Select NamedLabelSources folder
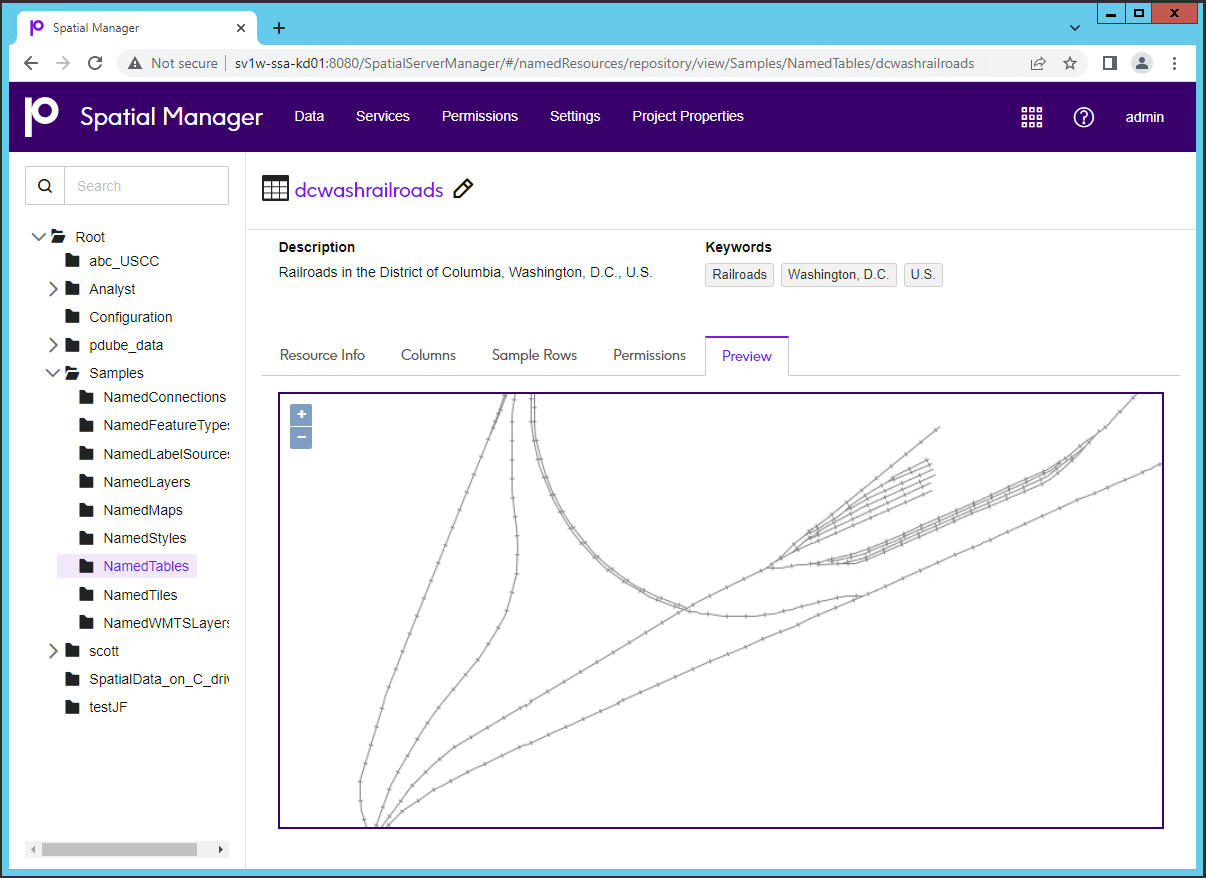The image size is (1206, 878). coord(166,454)
